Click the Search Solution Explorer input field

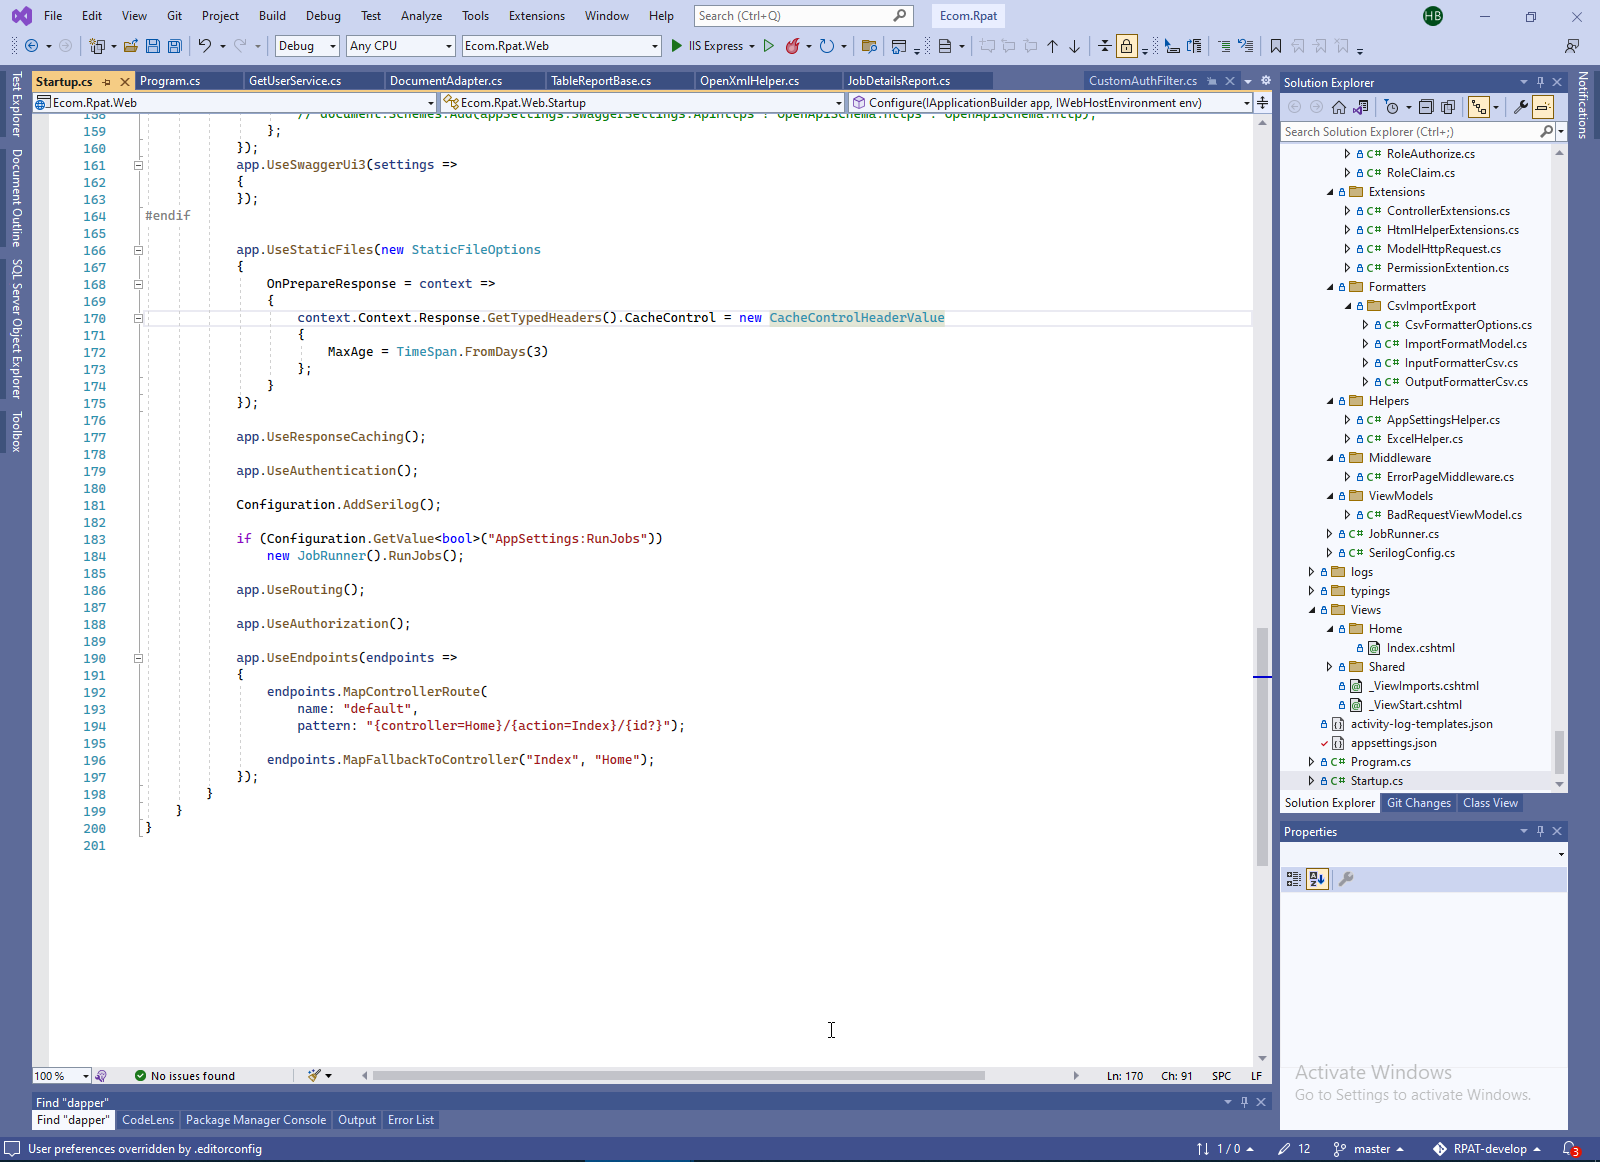click(1410, 132)
